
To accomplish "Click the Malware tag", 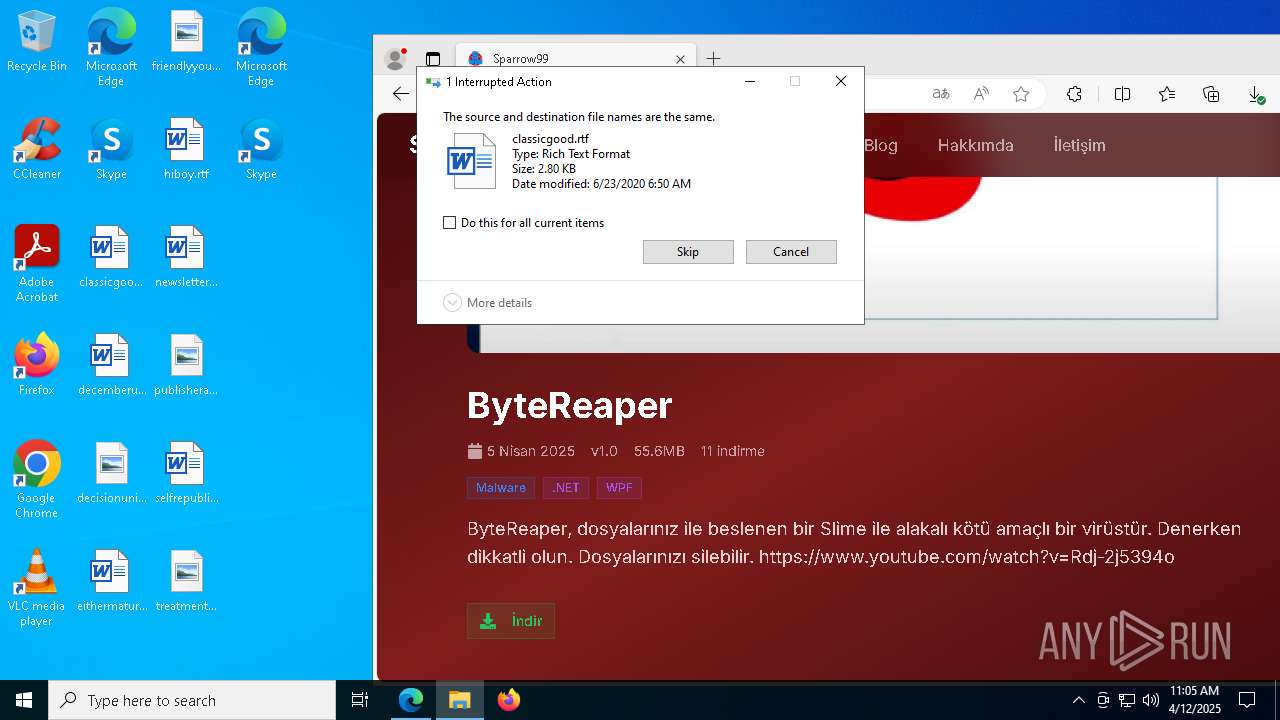I will (x=501, y=488).
